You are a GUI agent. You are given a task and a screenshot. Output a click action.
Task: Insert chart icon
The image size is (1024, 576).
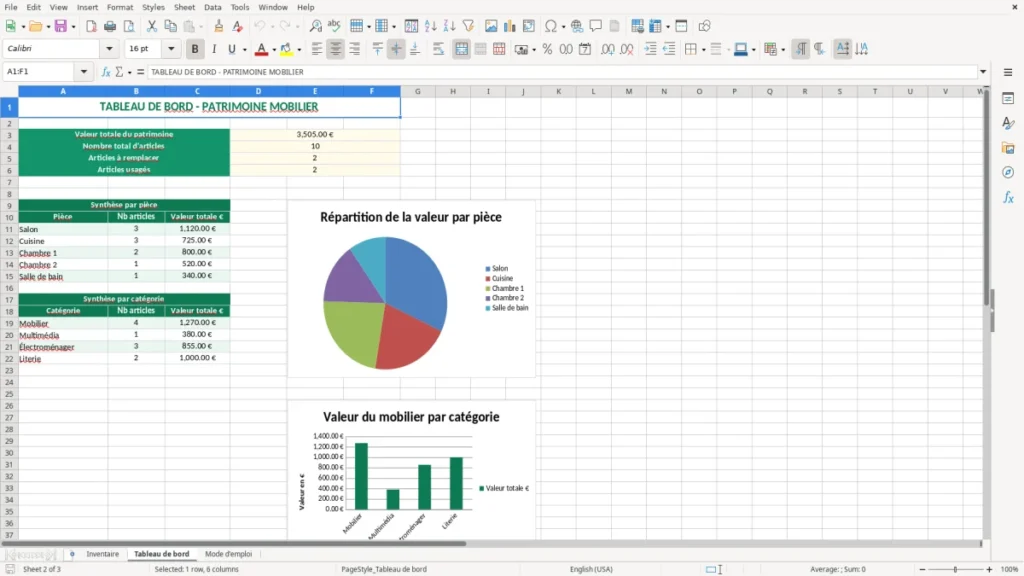510,26
